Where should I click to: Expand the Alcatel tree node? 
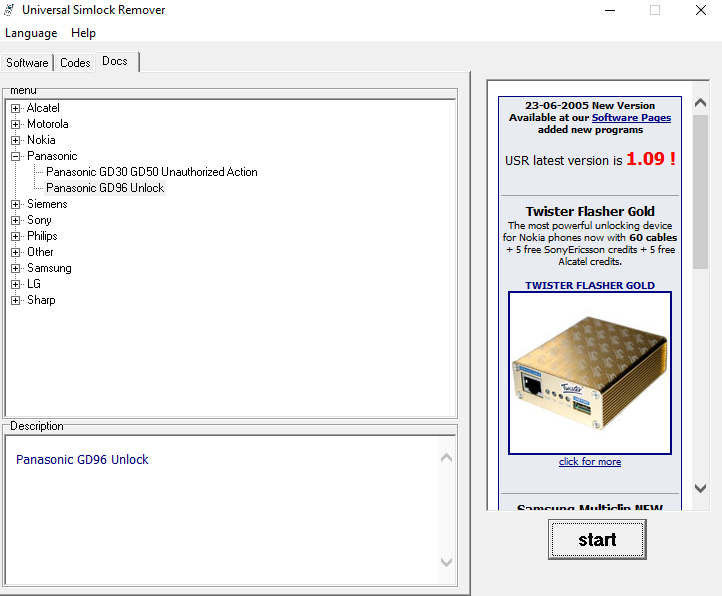[x=16, y=108]
